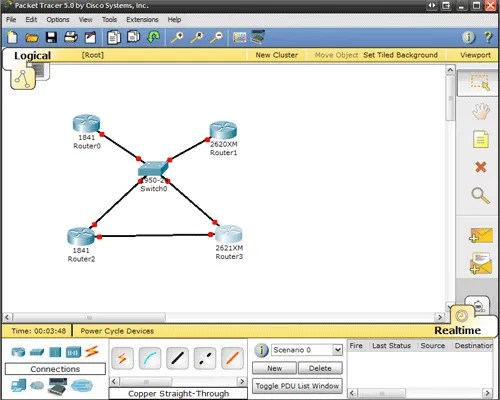Open the Extensions menu

point(142,20)
